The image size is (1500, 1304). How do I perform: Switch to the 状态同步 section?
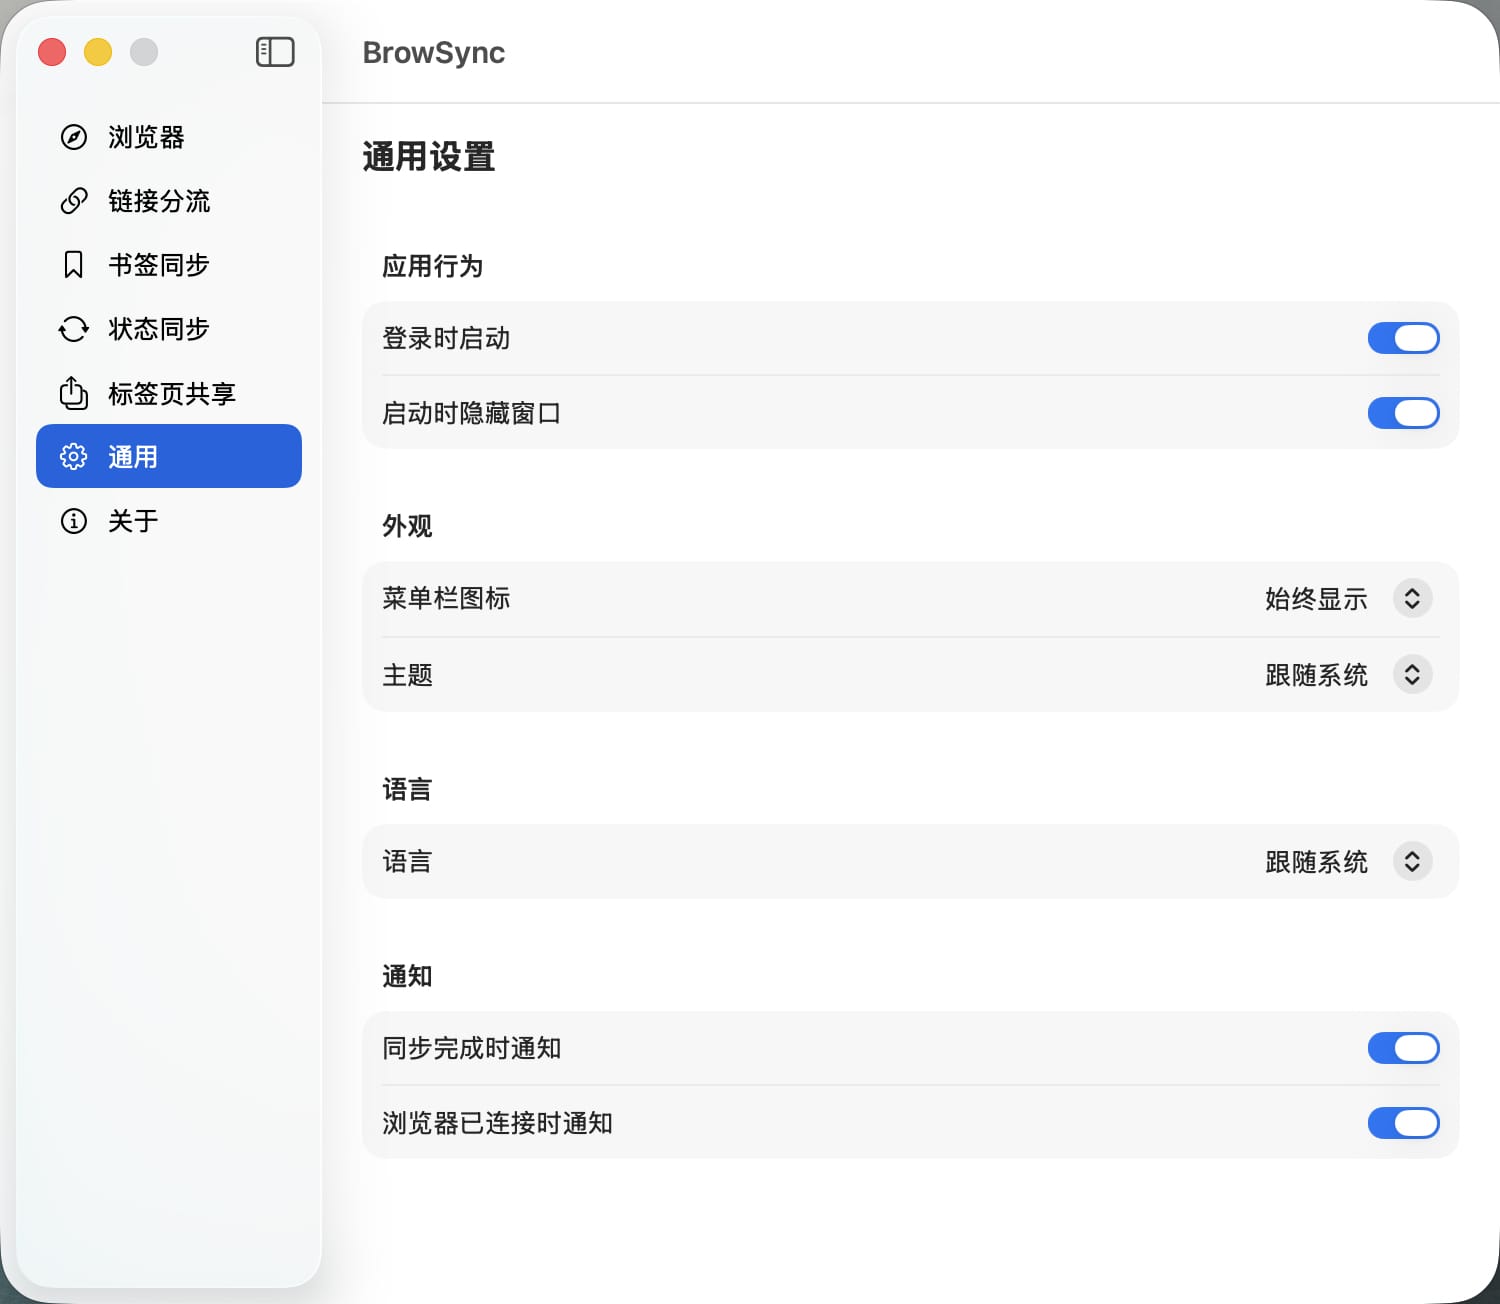pyautogui.click(x=169, y=329)
